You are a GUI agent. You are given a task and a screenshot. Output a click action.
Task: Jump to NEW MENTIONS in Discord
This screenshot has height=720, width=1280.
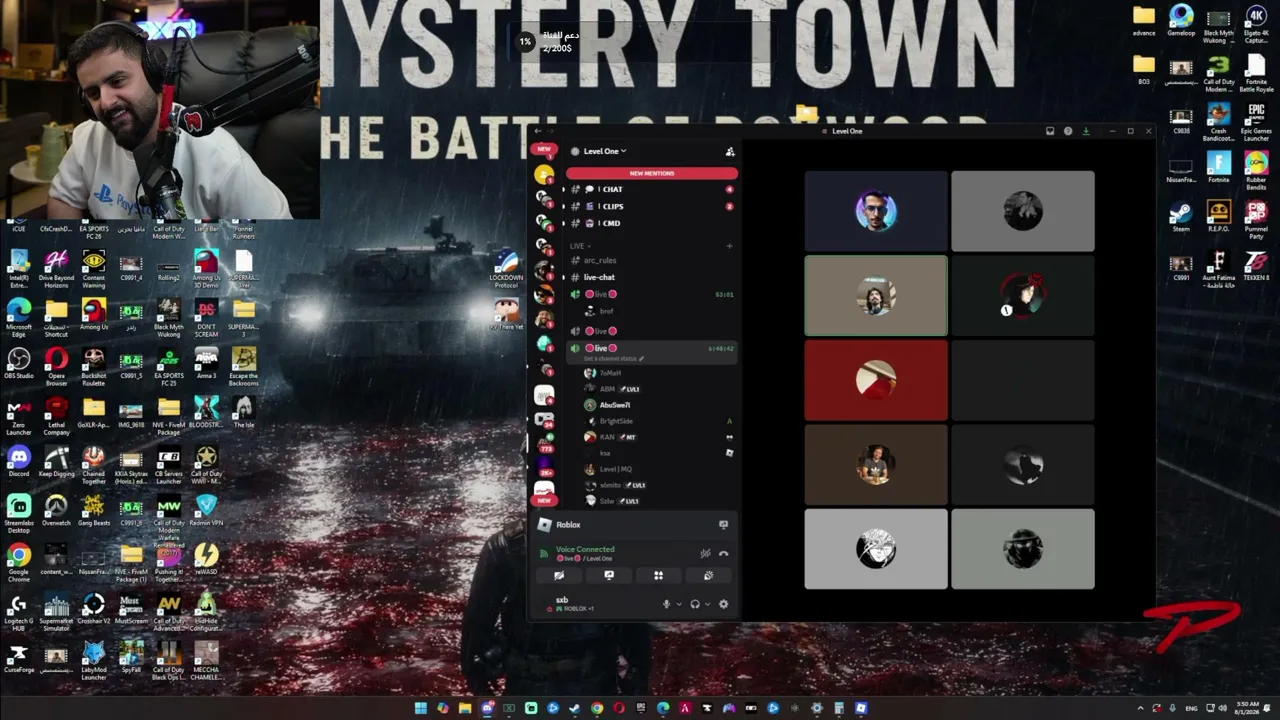click(x=651, y=173)
